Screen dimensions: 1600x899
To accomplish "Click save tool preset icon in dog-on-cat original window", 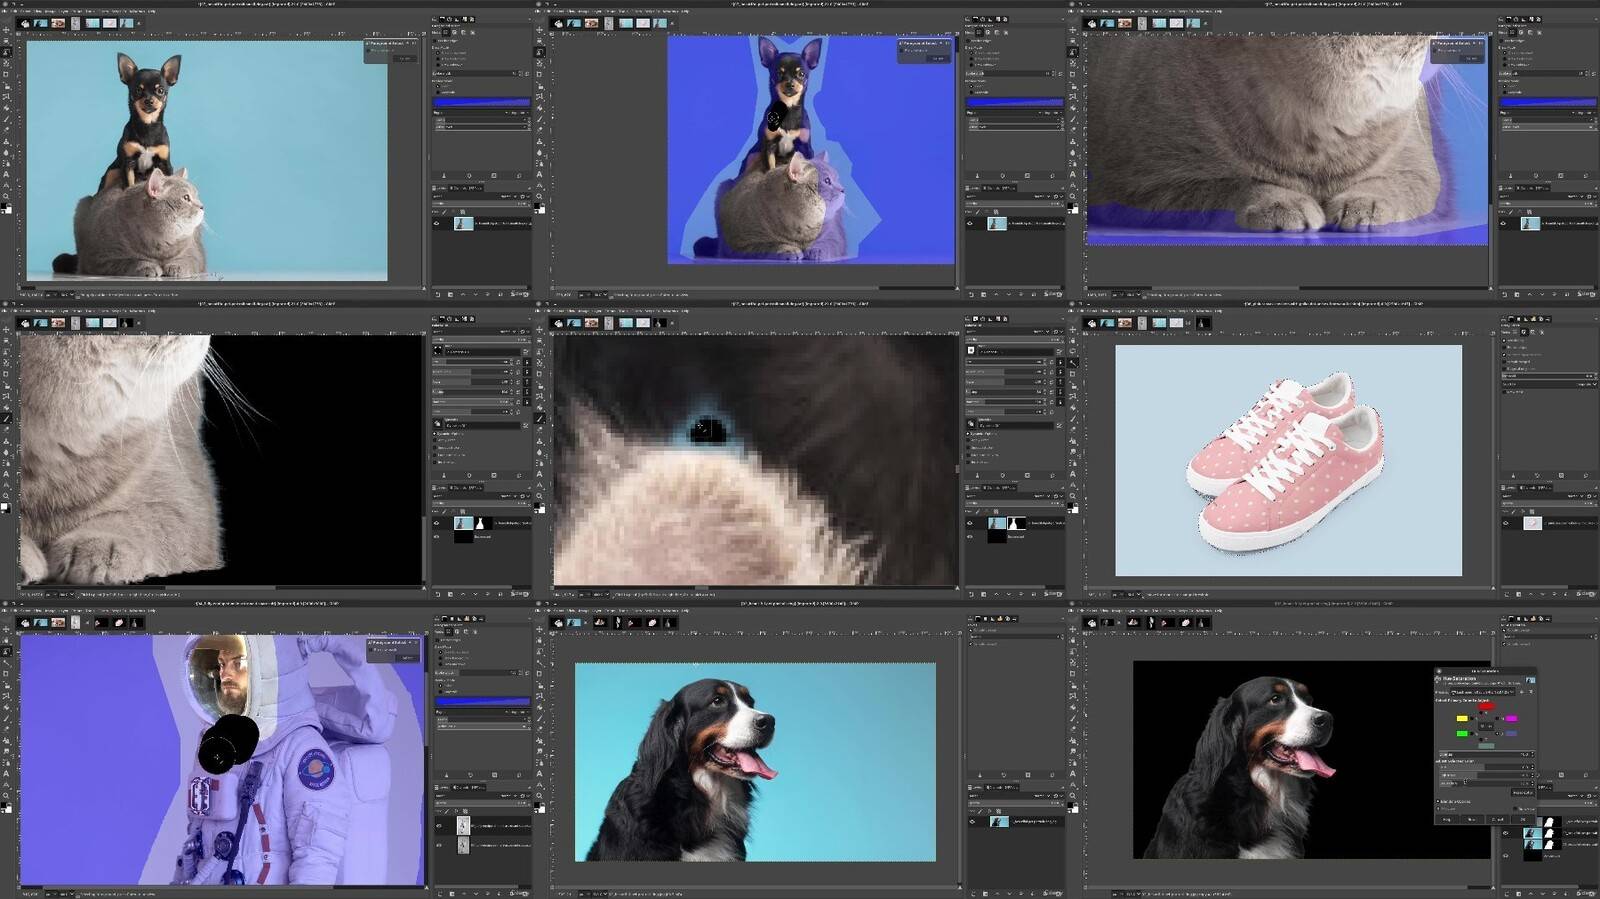I will coord(443,175).
